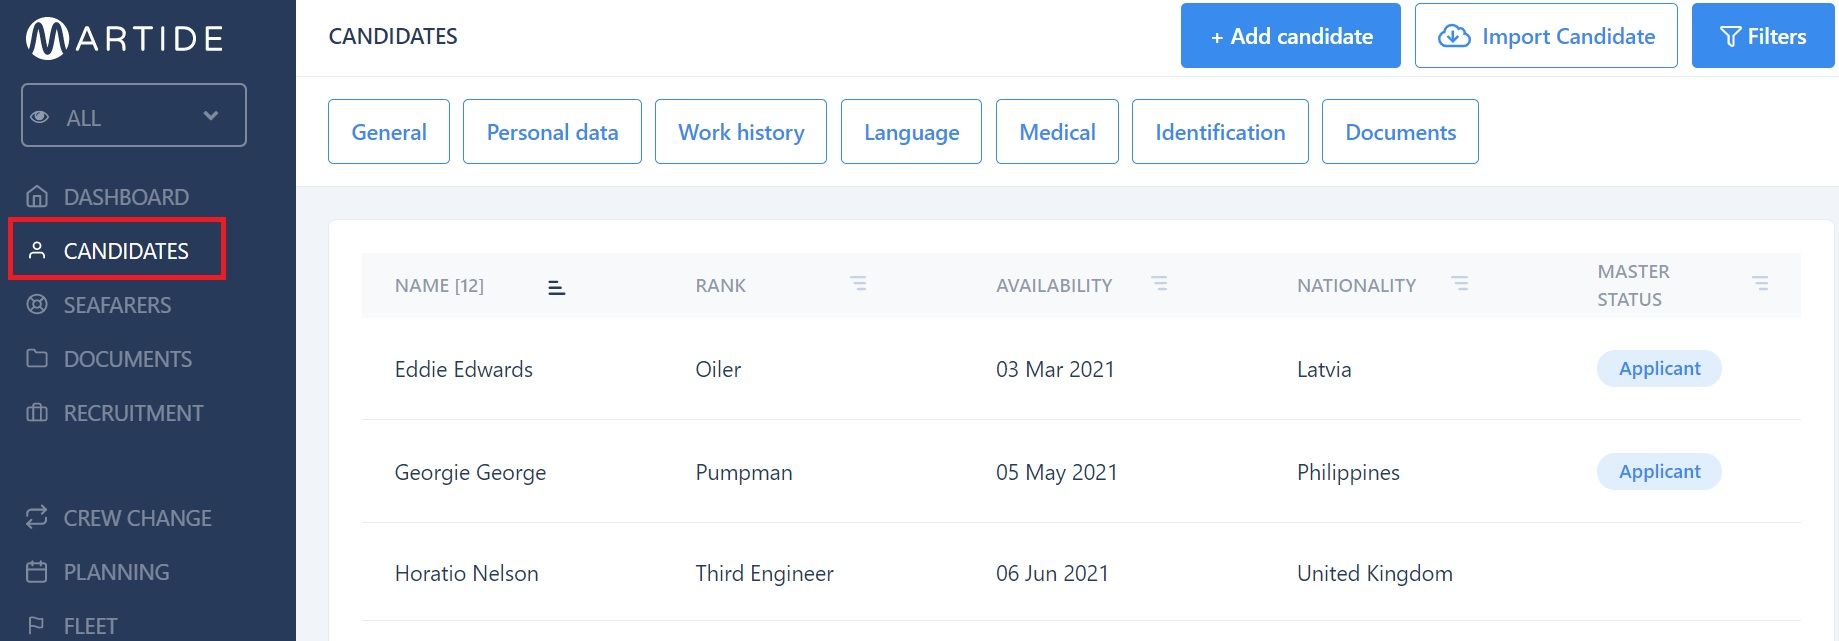The height and width of the screenshot is (641, 1839).
Task: Click the Seafarers lifebuoy icon
Action: [37, 304]
